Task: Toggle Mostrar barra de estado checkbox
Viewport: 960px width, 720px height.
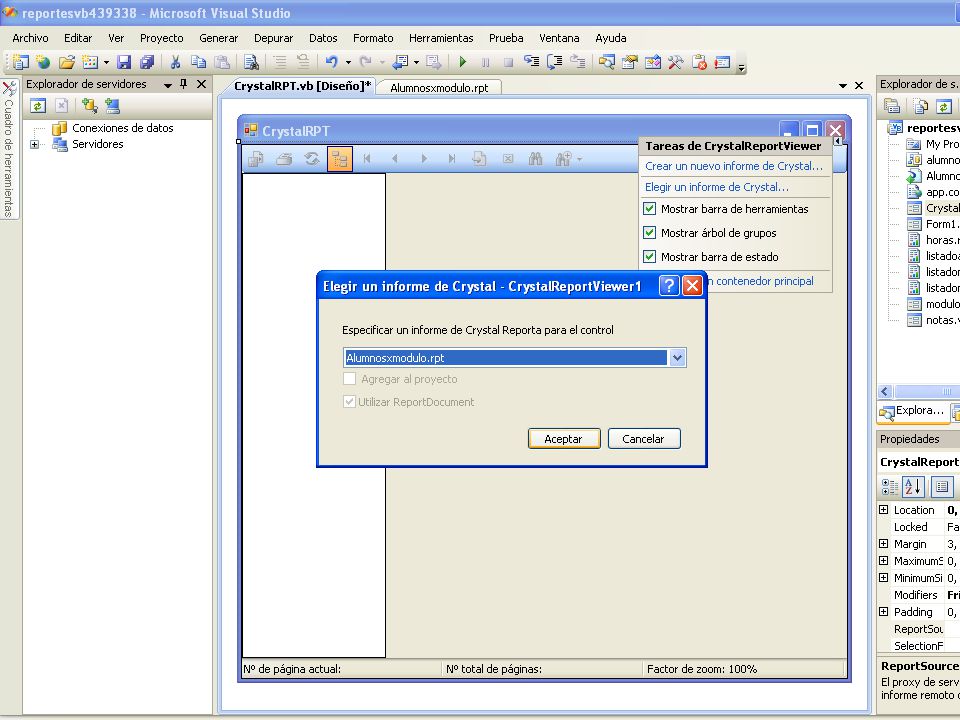Action: click(650, 257)
